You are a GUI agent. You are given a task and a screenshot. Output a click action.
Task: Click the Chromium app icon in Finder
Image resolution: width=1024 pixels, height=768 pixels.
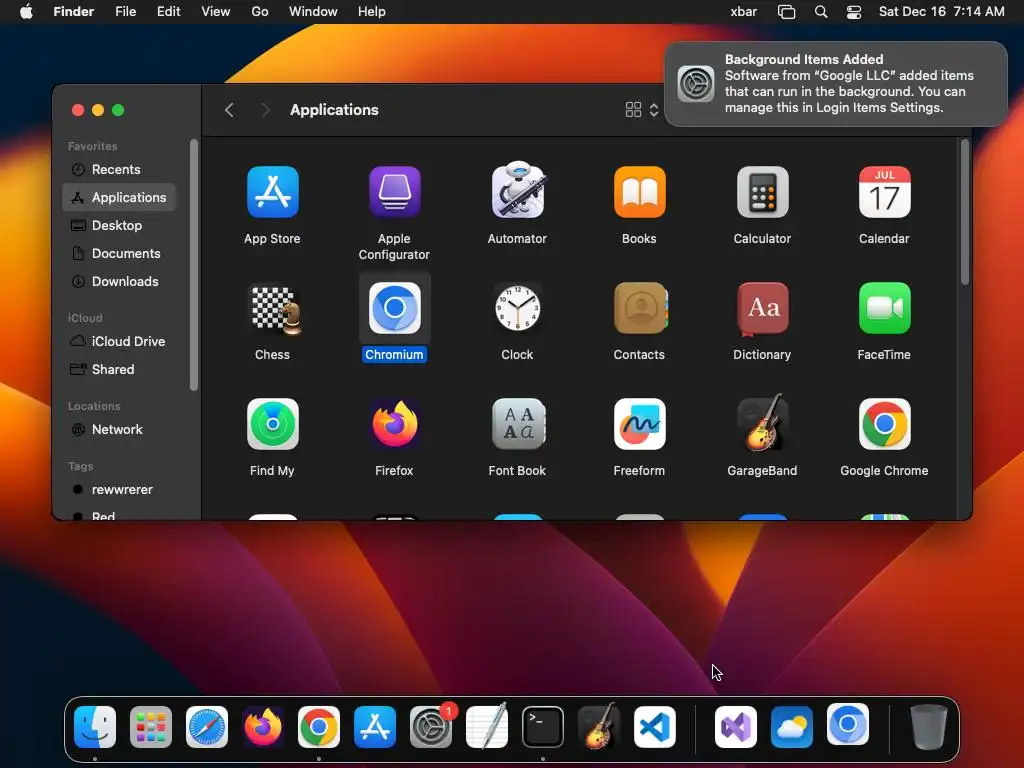pyautogui.click(x=394, y=308)
